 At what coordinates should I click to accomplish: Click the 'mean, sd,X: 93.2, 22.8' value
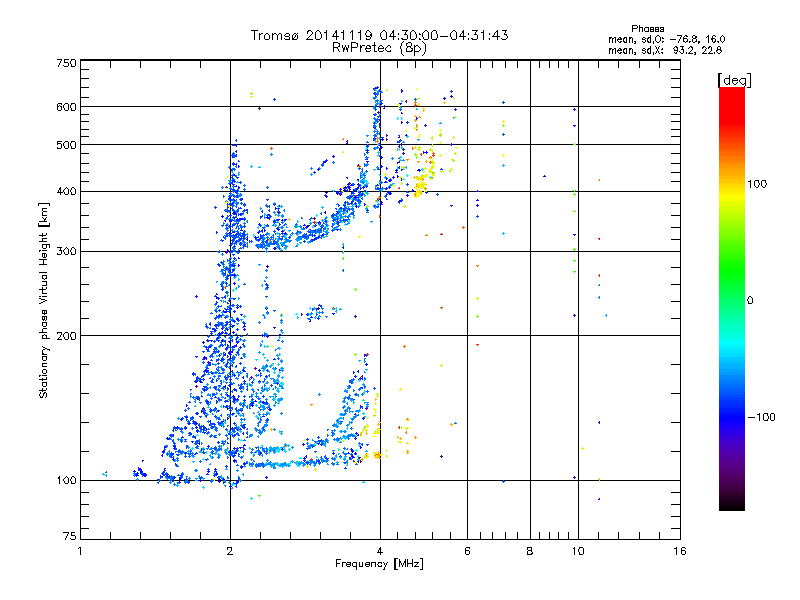pyautogui.click(x=665, y=50)
